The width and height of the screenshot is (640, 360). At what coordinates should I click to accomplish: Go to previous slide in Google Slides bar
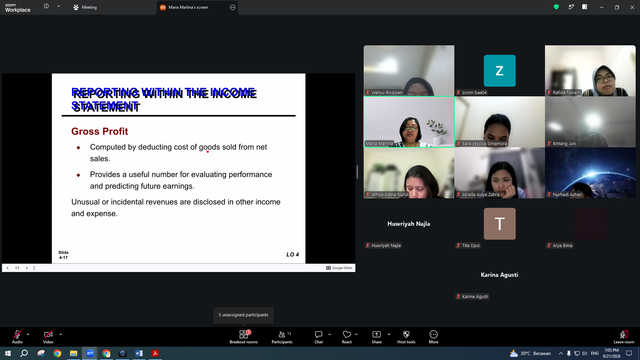tap(7, 268)
